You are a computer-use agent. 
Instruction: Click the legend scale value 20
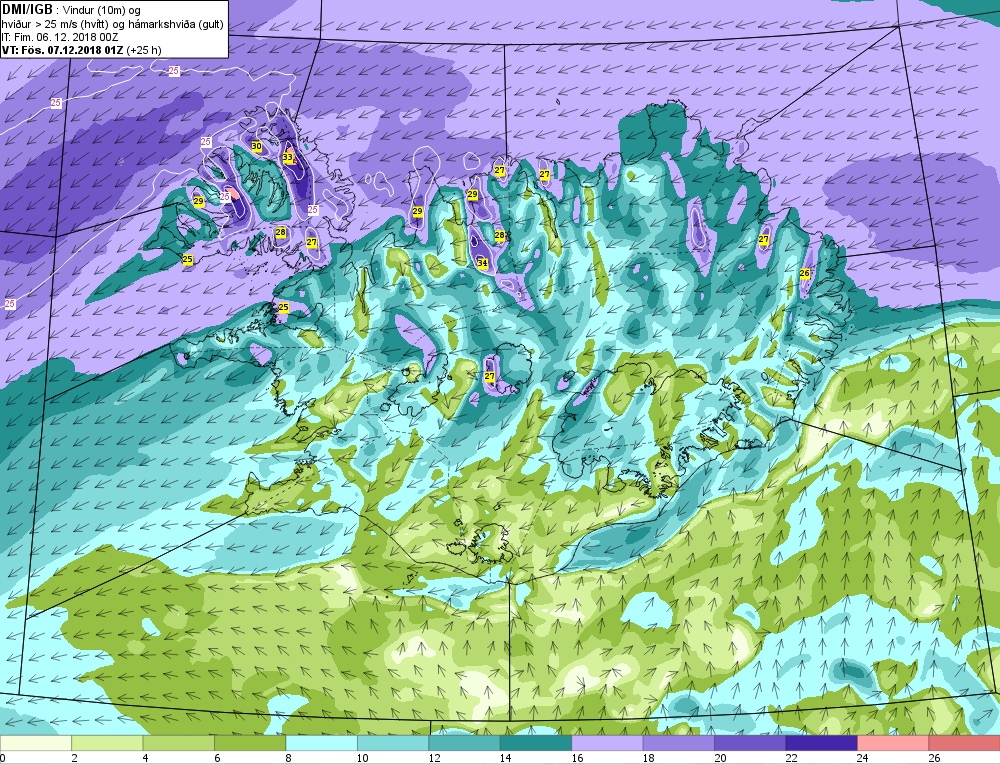(x=720, y=758)
